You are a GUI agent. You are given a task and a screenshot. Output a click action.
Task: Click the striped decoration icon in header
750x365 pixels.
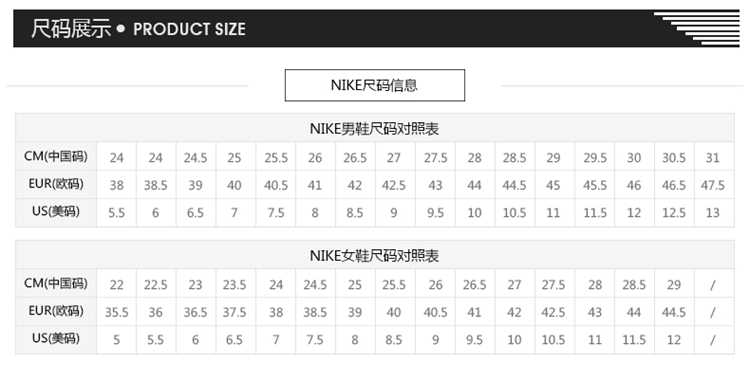pos(696,29)
